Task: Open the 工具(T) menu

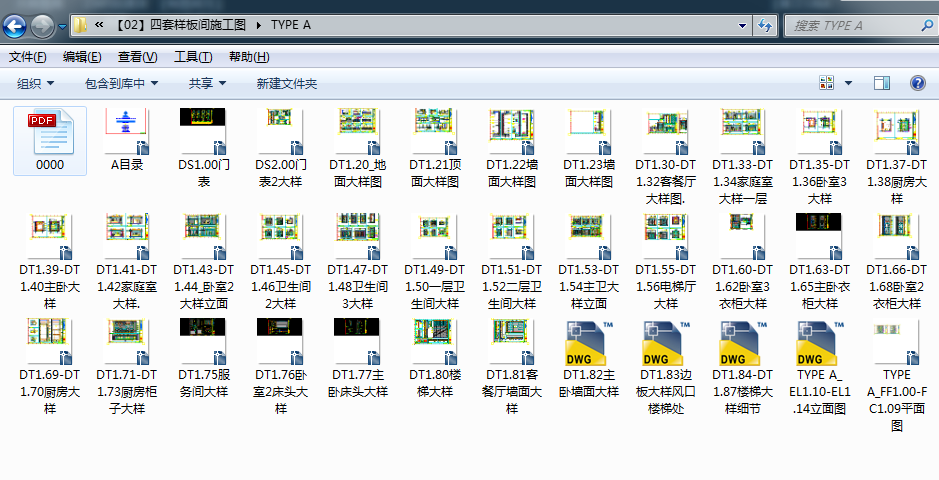Action: [193, 57]
